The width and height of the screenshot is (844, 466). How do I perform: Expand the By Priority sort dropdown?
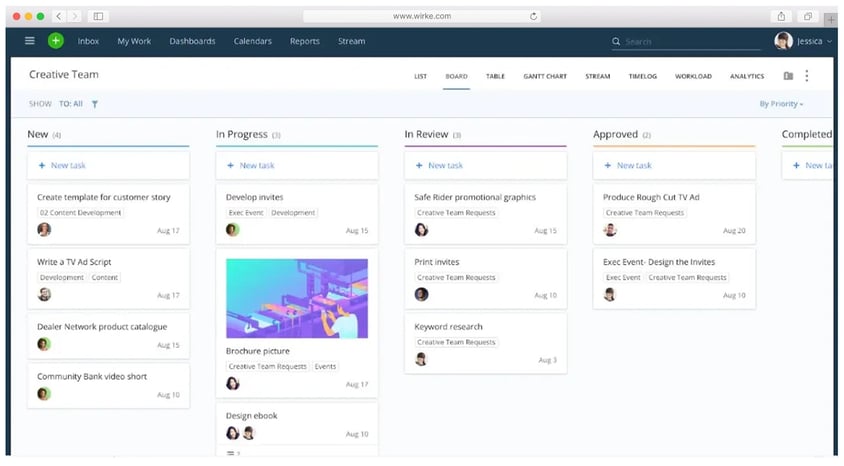click(781, 104)
